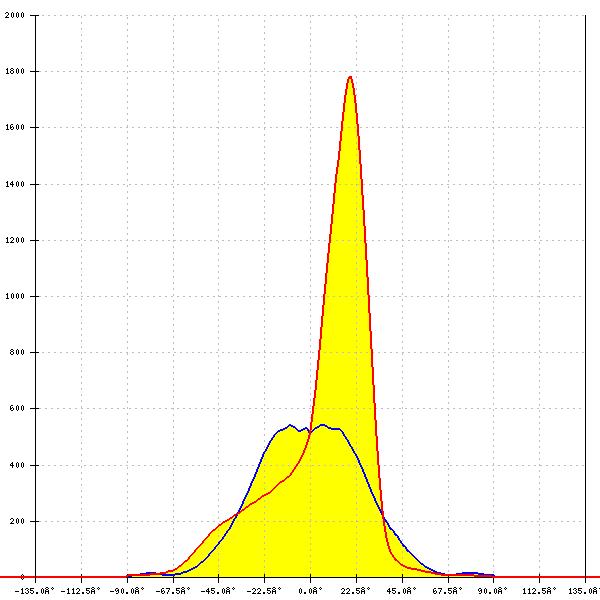The width and height of the screenshot is (600, 600).
Task: Click the red curve's peak near 1800
Action: pos(350,78)
